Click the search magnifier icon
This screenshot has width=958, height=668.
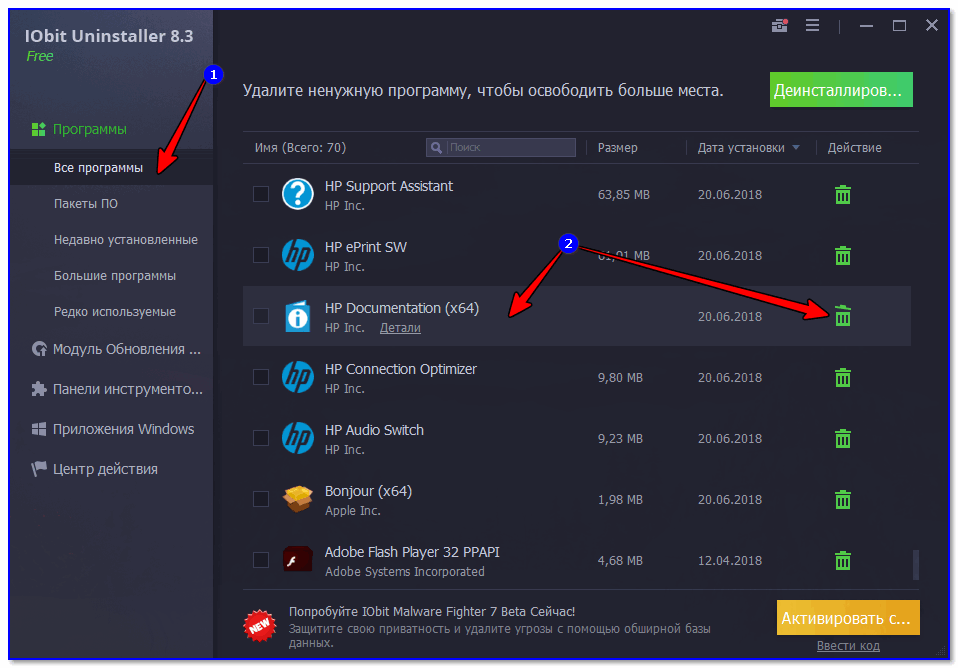click(x=436, y=147)
